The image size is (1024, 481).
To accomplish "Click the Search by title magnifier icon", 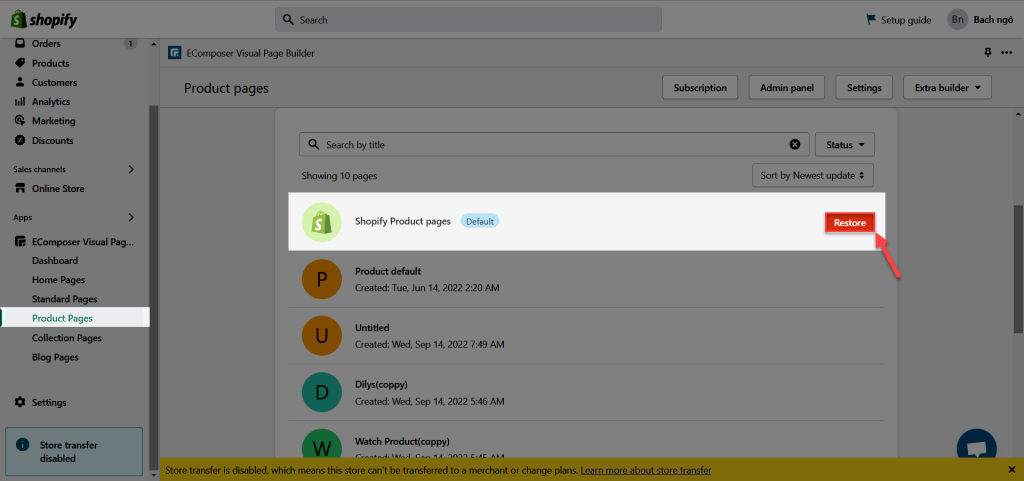I will pos(313,144).
